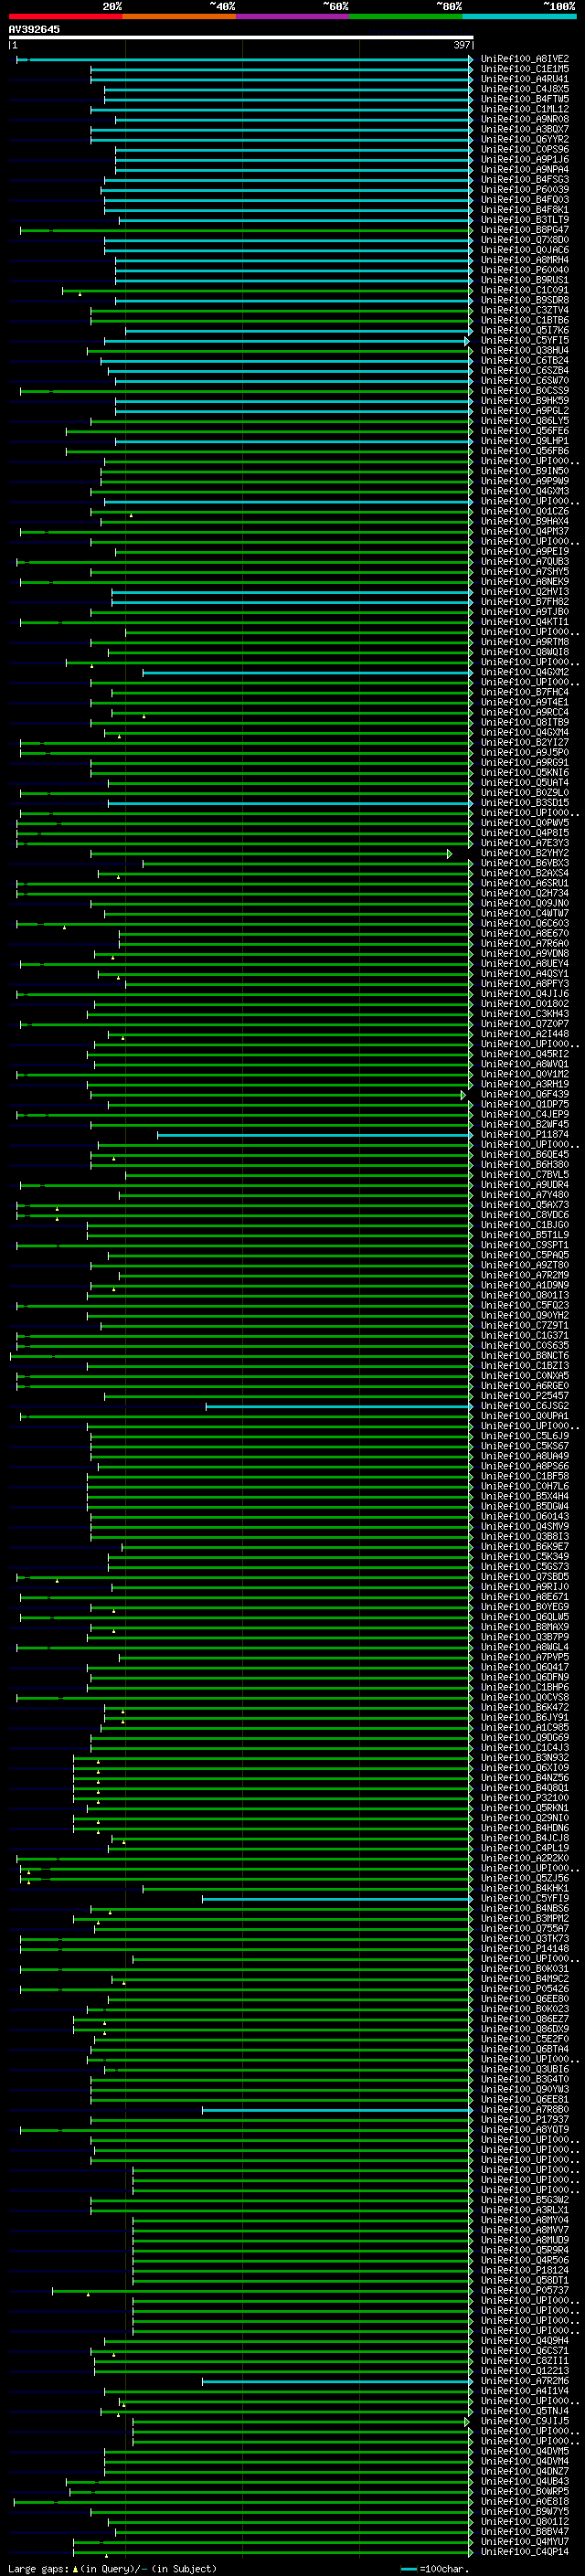Click hit label UniRef100_C4J8X5
The image size is (585, 2576).
pyautogui.click(x=524, y=89)
